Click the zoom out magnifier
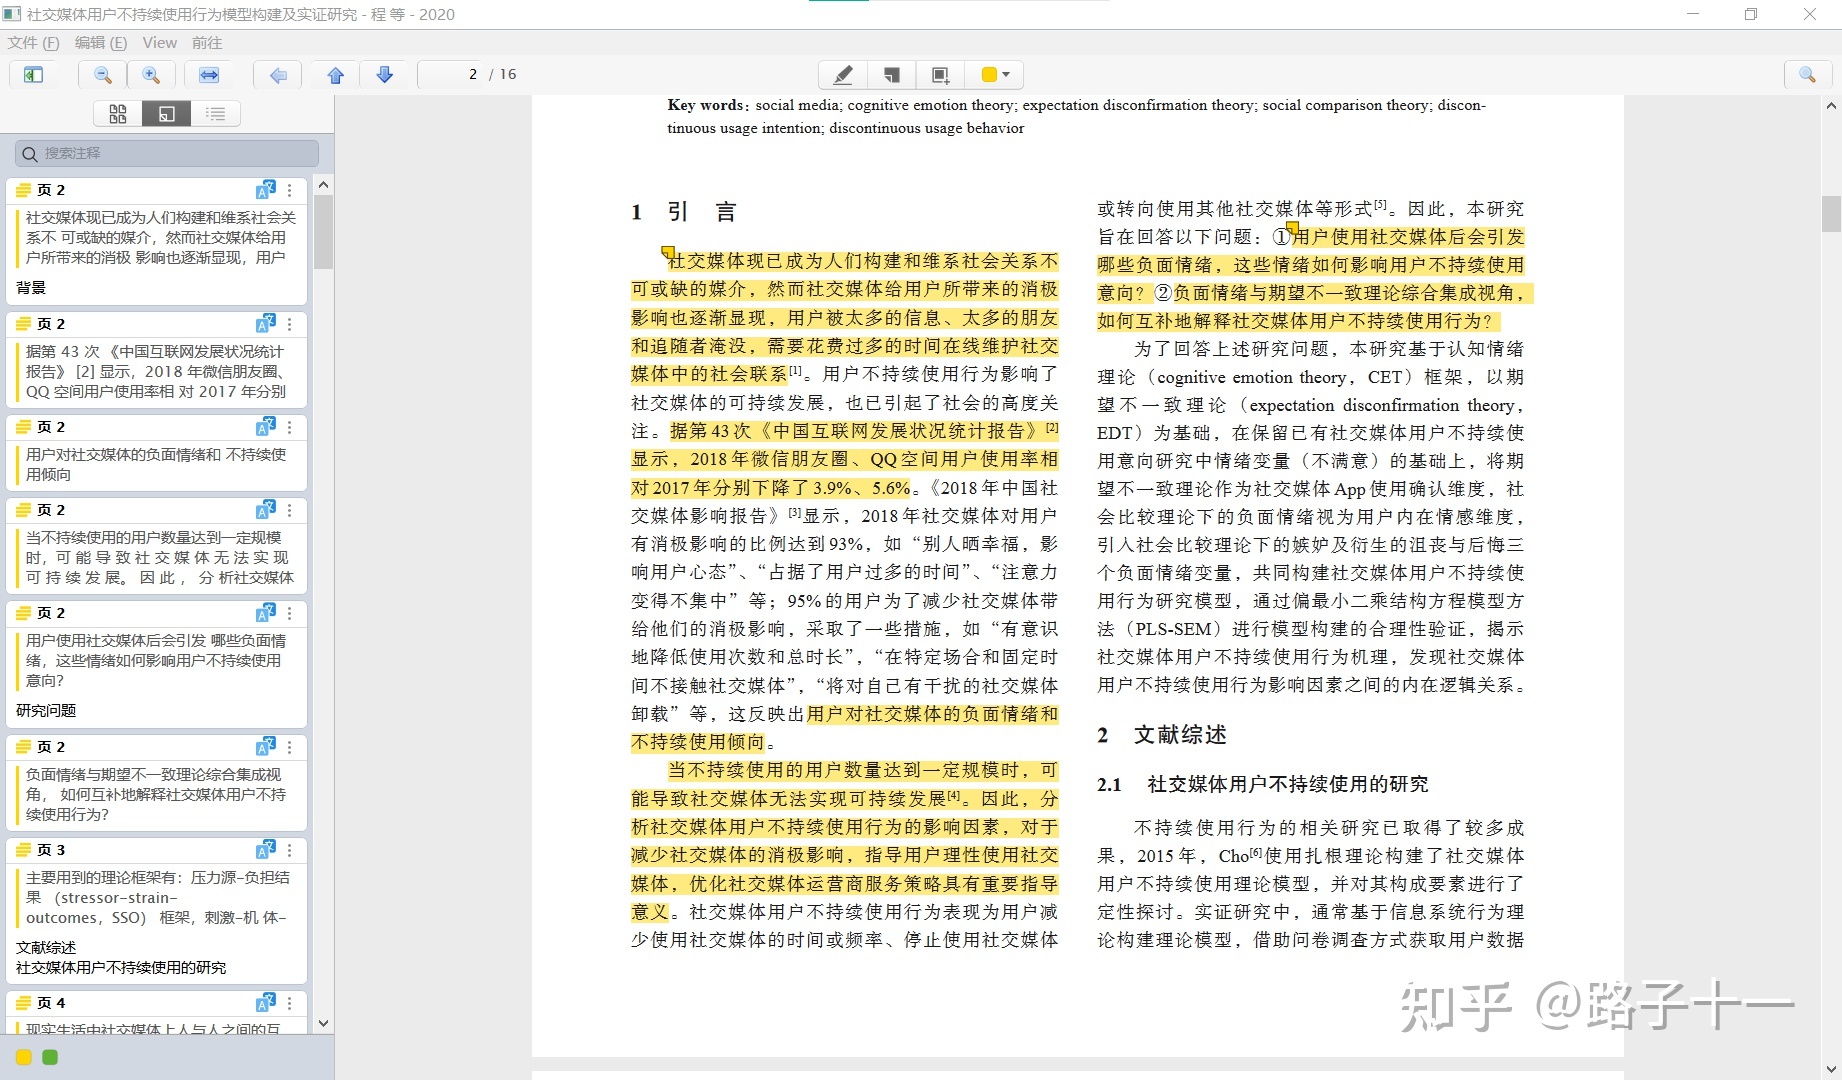The image size is (1842, 1080). point(103,75)
